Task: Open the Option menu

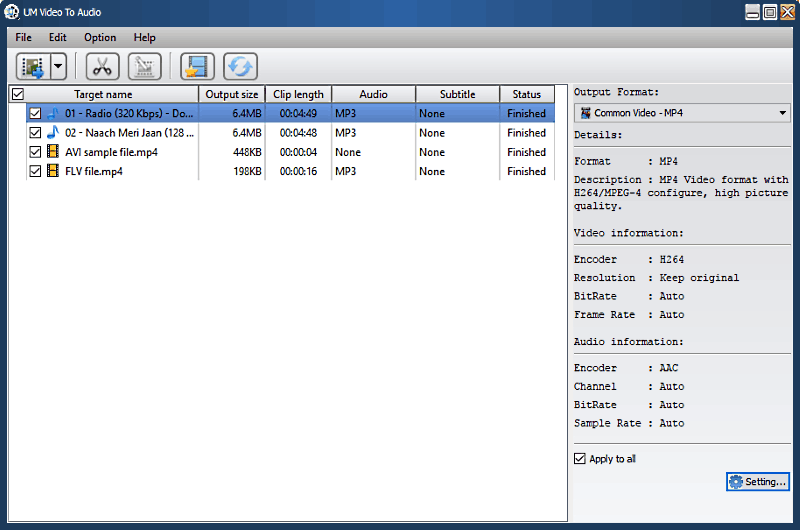Action: click(x=100, y=37)
